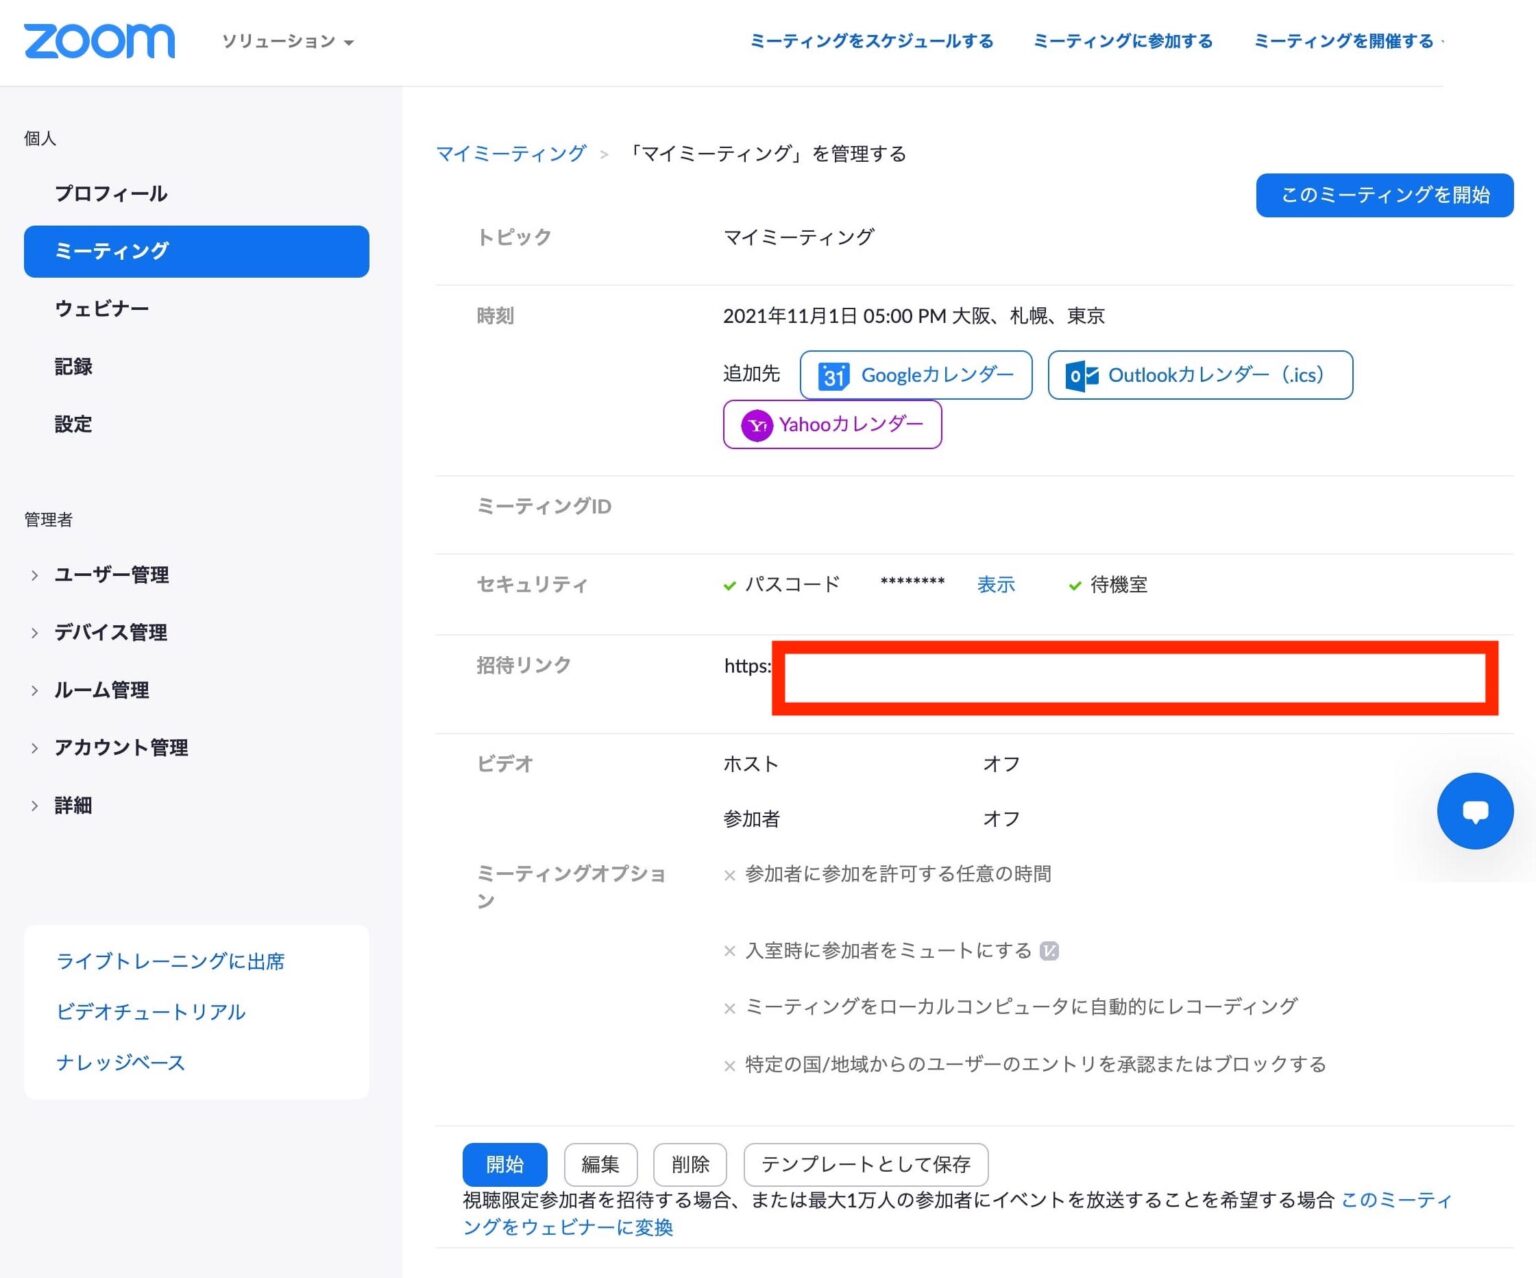Screen dimensions: 1536x1278
Task: Click the 編集 button
Action: click(x=600, y=1164)
